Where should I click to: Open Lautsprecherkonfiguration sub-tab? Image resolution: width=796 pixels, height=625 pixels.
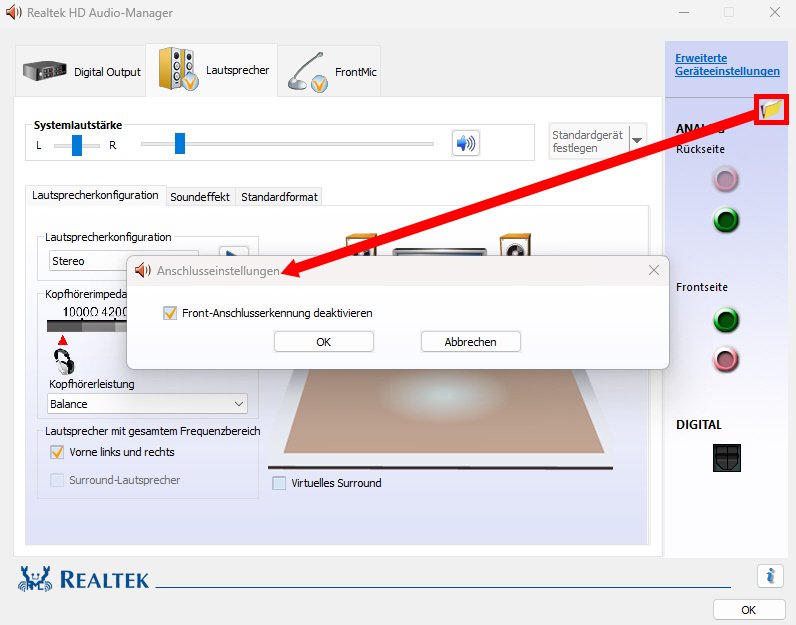coord(95,195)
